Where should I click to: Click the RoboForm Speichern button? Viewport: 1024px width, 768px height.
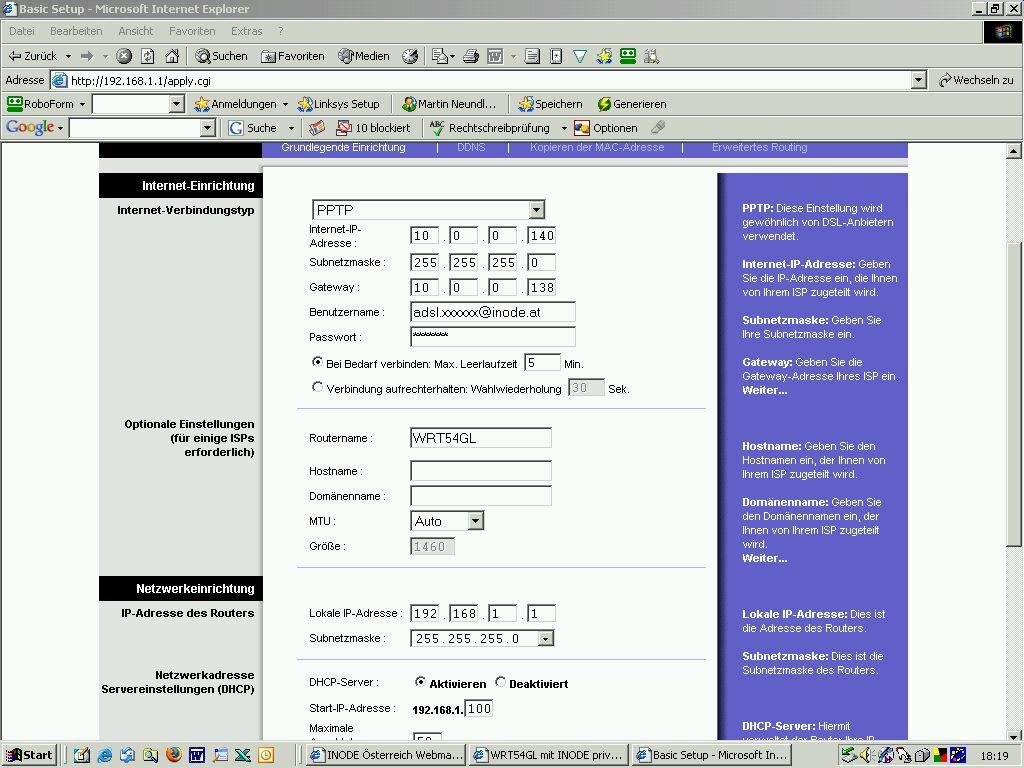(x=550, y=104)
